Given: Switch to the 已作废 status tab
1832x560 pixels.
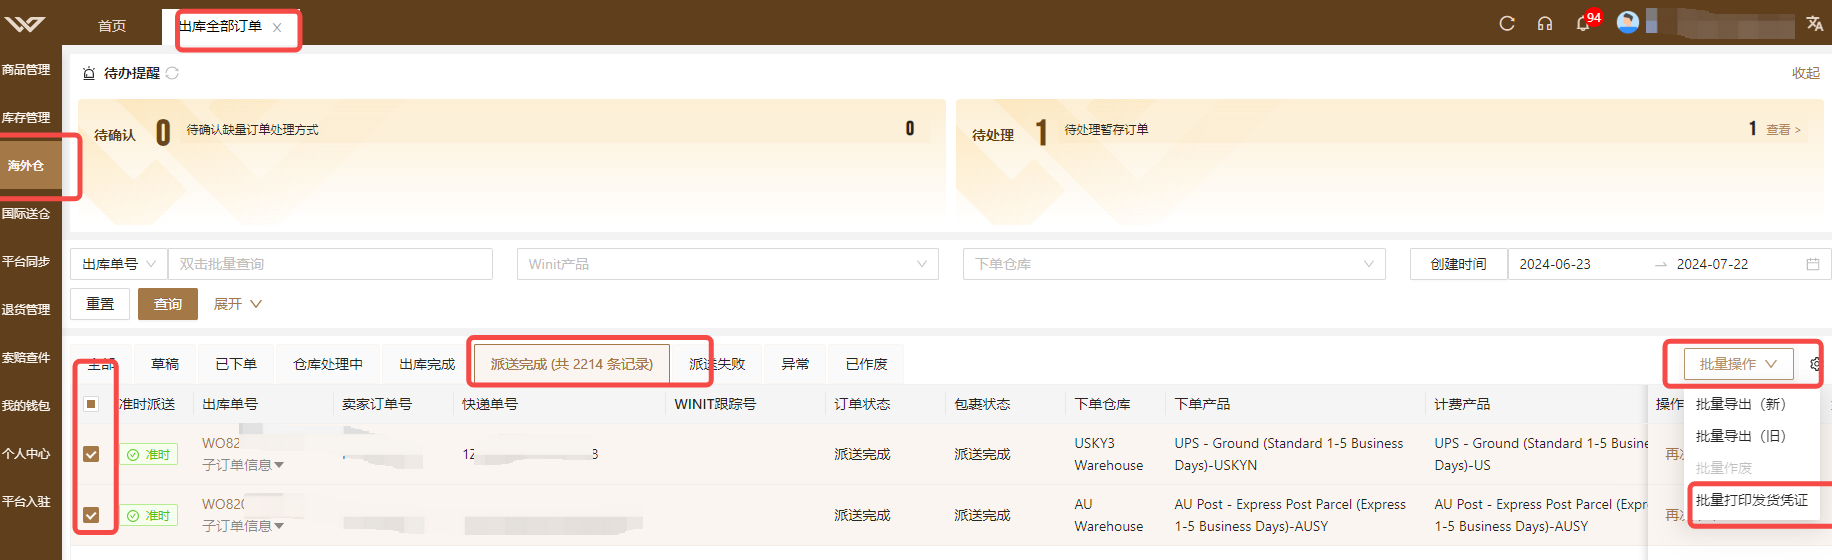Looking at the screenshot, I should click(x=866, y=364).
